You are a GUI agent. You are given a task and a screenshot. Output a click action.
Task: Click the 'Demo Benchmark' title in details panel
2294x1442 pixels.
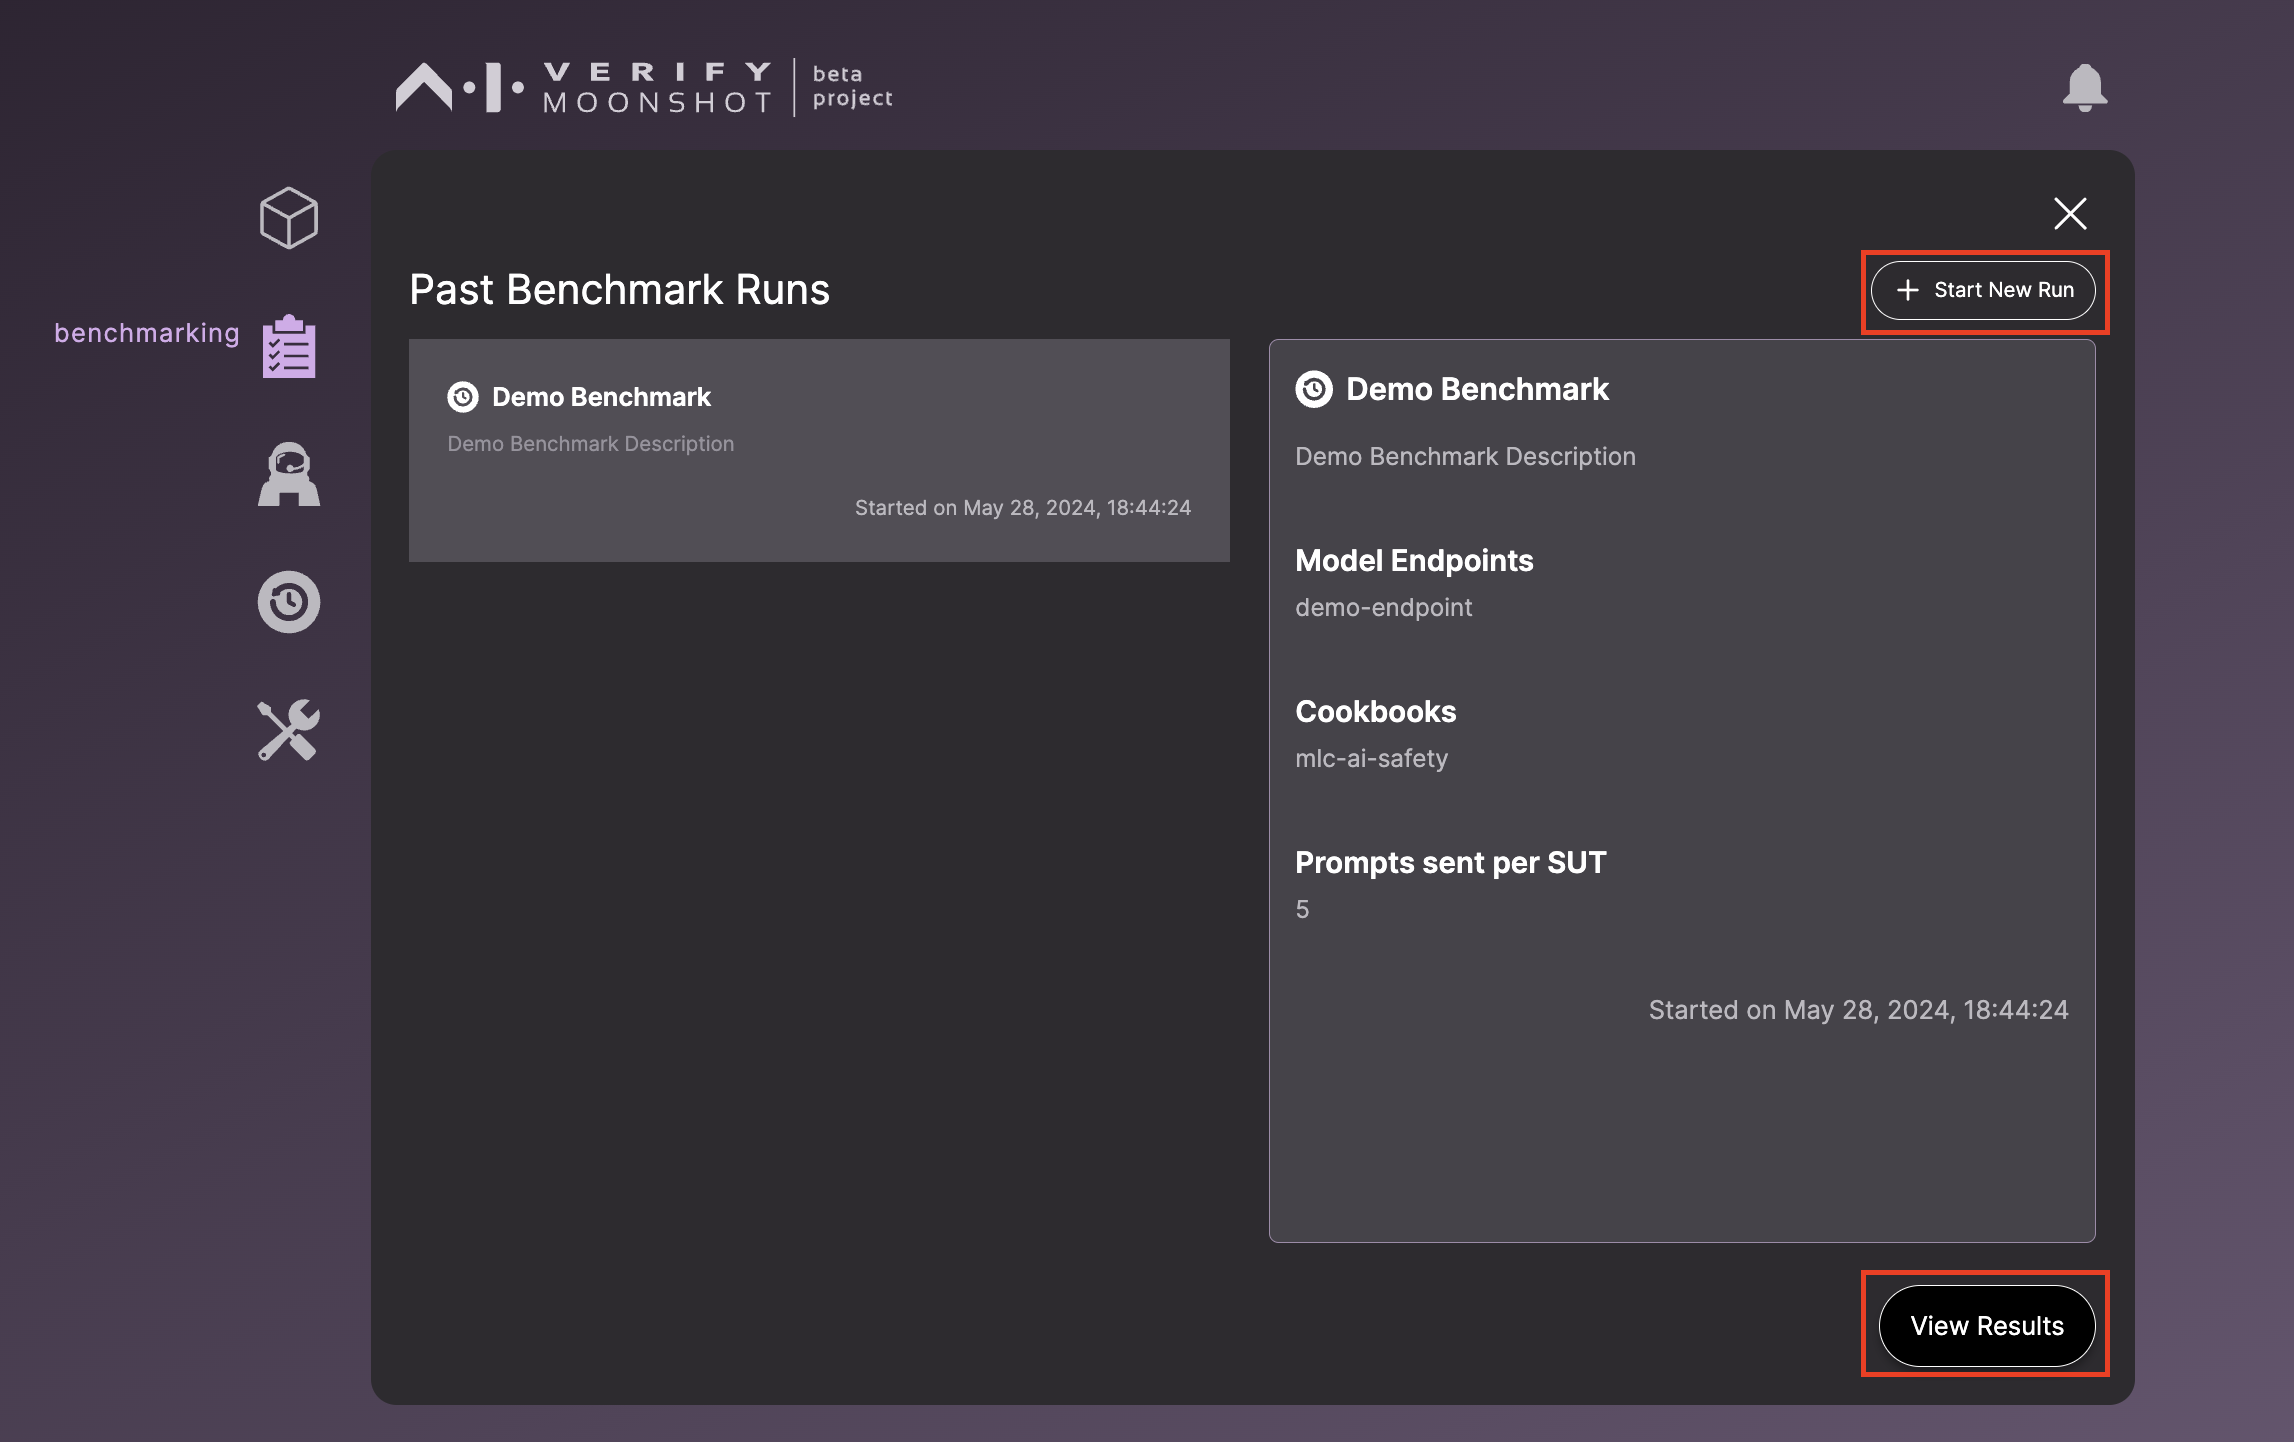(x=1477, y=389)
